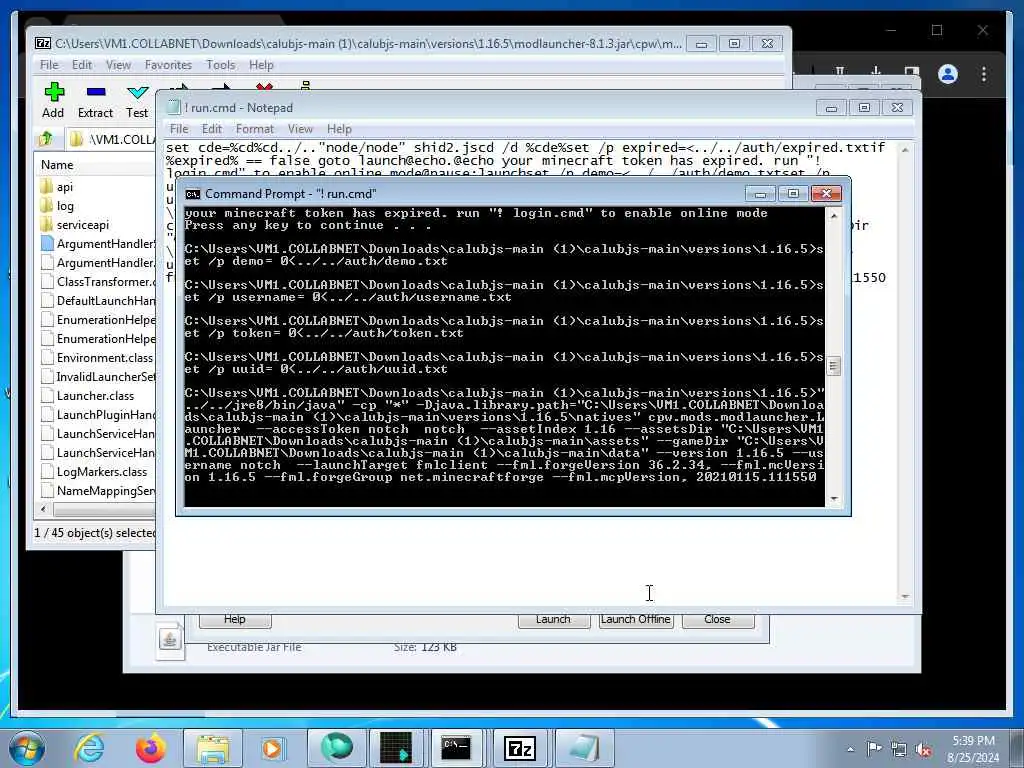Click the Close button in launcher dialog
This screenshot has height=768, width=1024.
pos(718,620)
